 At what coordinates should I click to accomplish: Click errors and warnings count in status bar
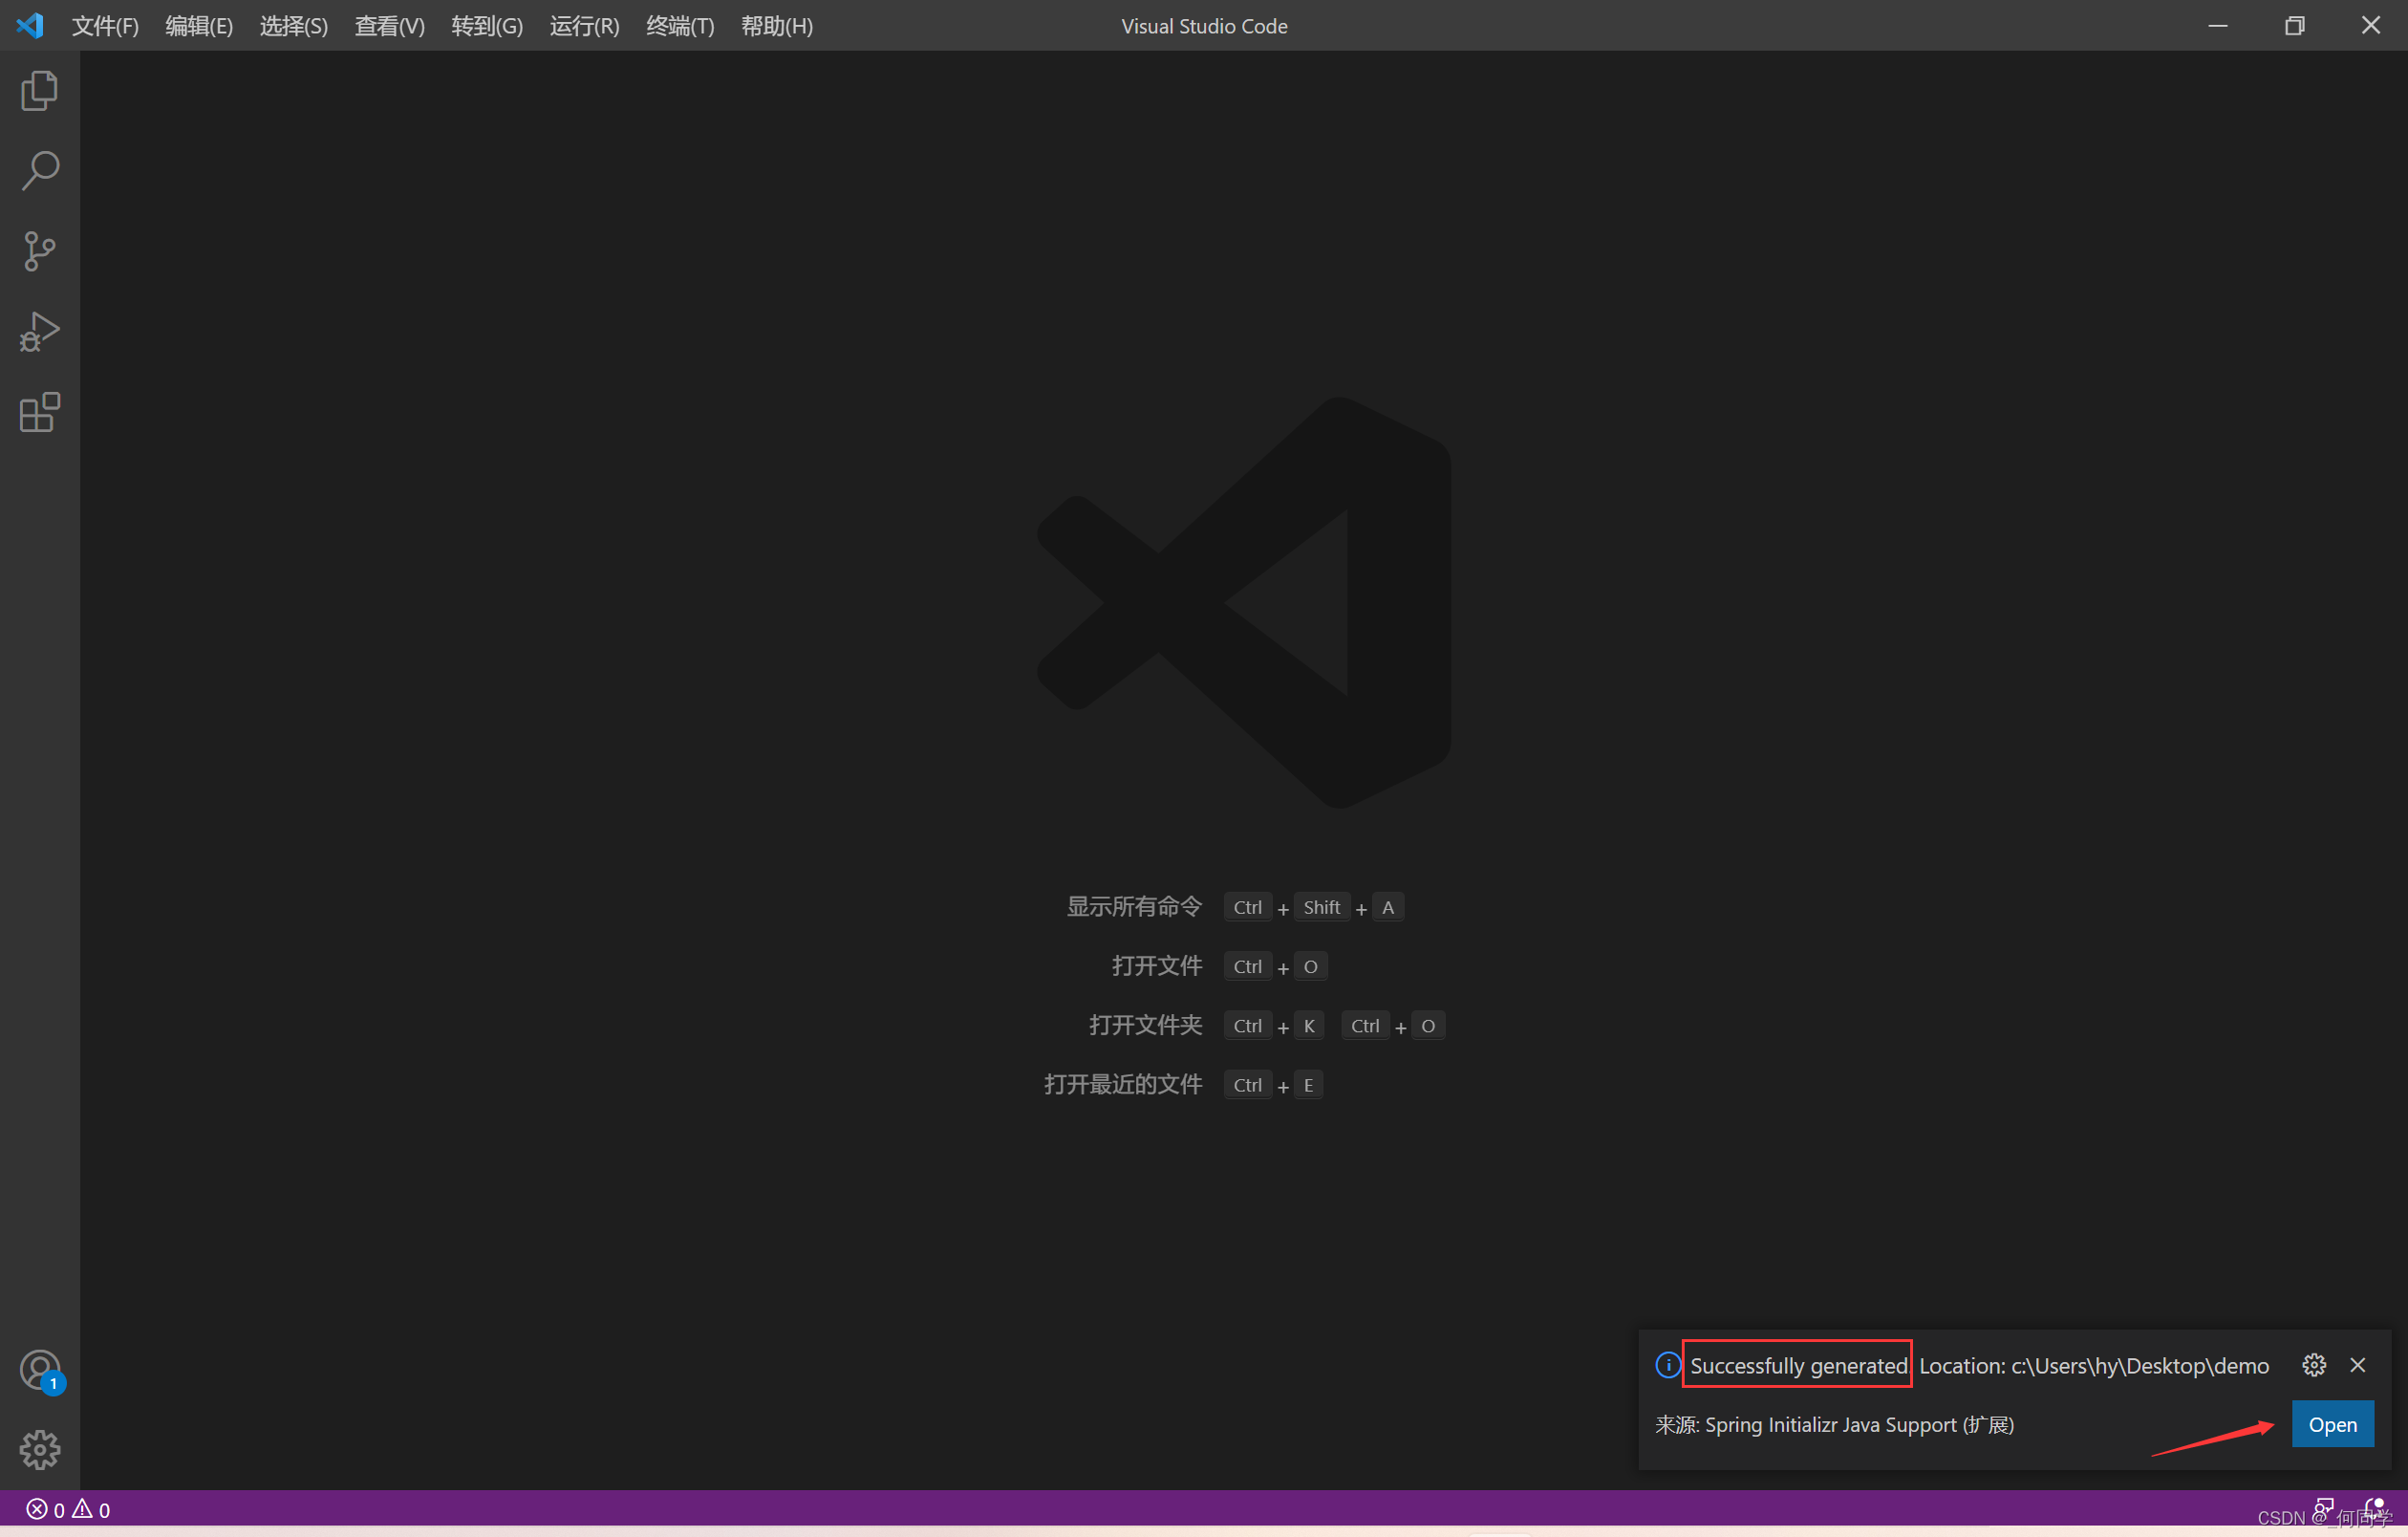68,1510
